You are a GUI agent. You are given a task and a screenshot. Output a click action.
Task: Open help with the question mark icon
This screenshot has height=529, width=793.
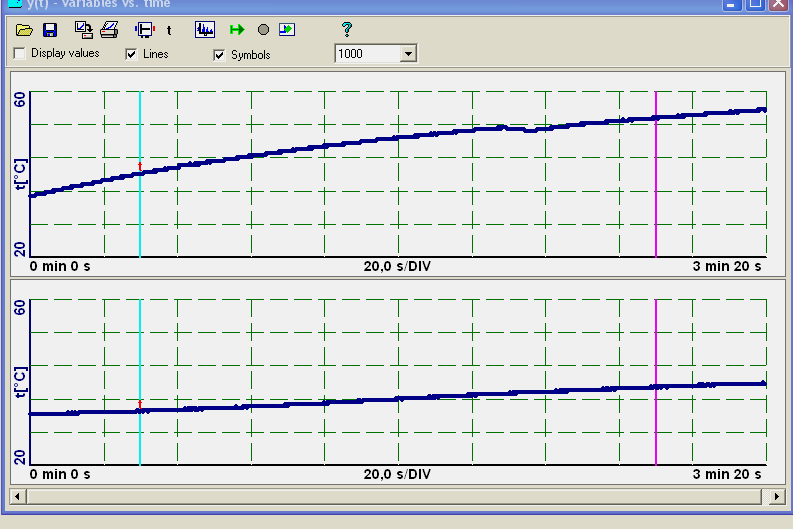(346, 29)
